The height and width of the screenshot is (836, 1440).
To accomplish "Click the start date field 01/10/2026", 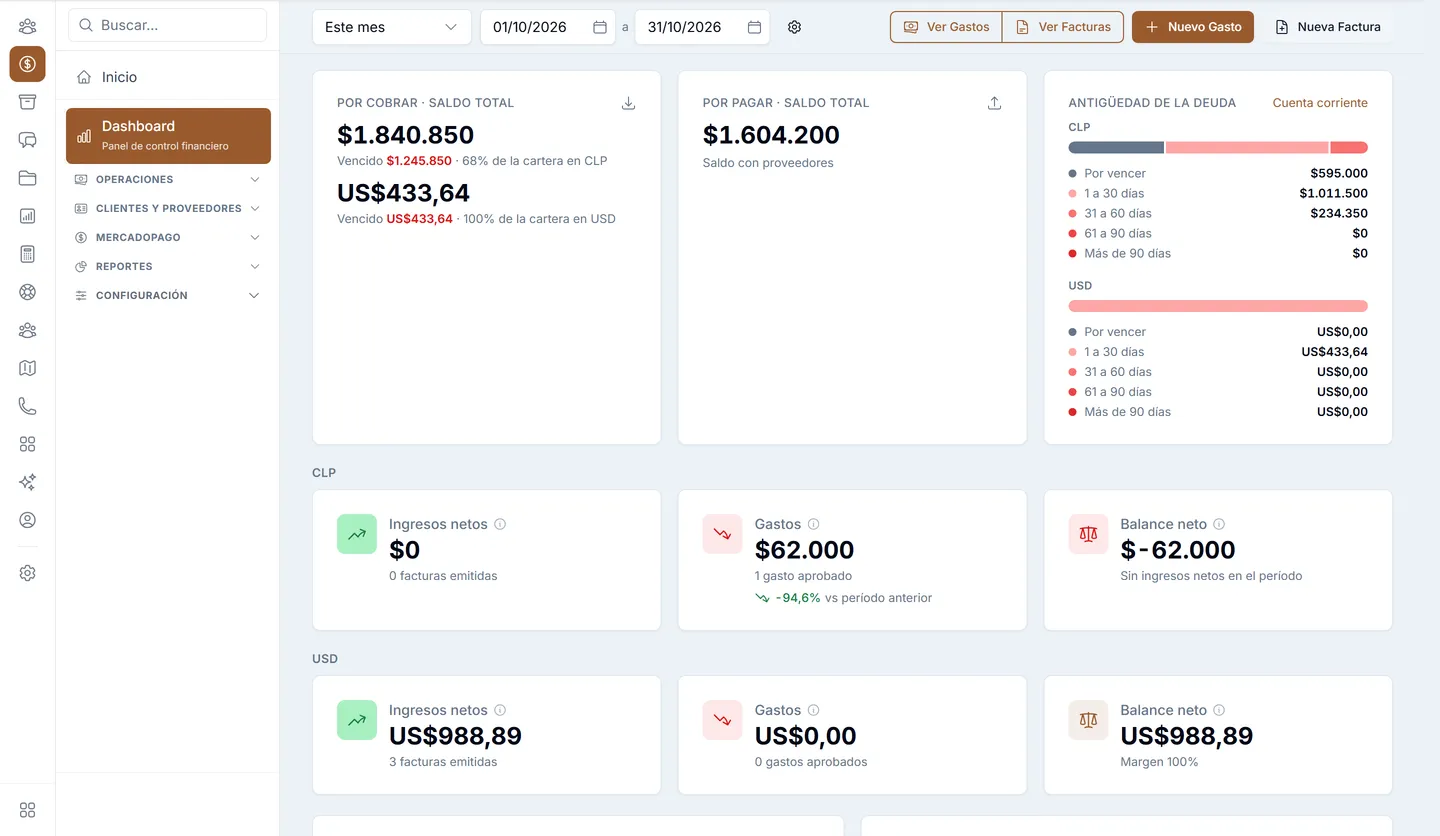I will 548,27.
